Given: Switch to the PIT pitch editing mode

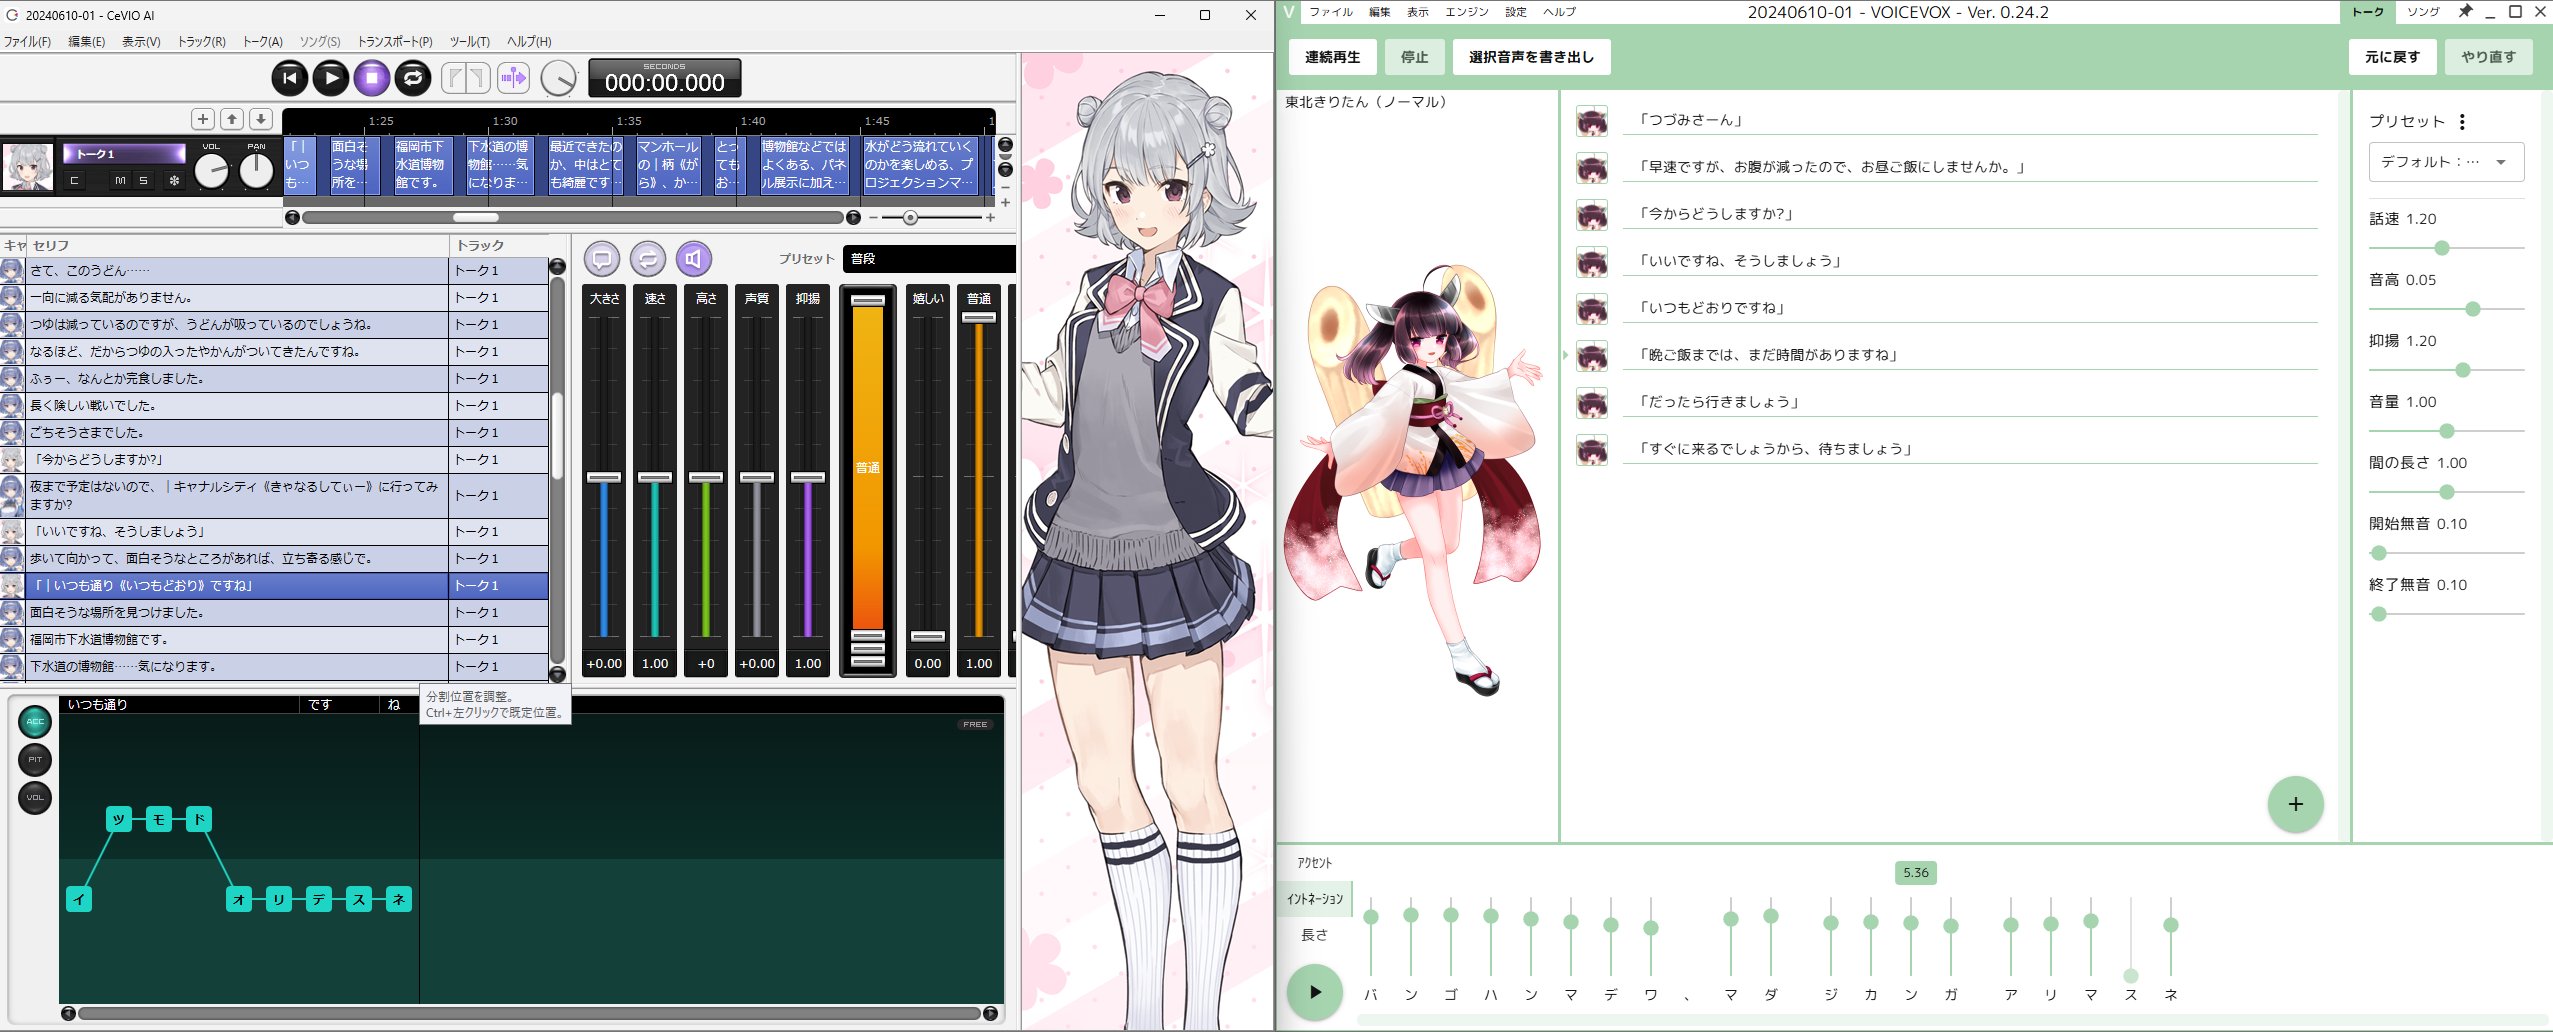Looking at the screenshot, I should pos(35,760).
